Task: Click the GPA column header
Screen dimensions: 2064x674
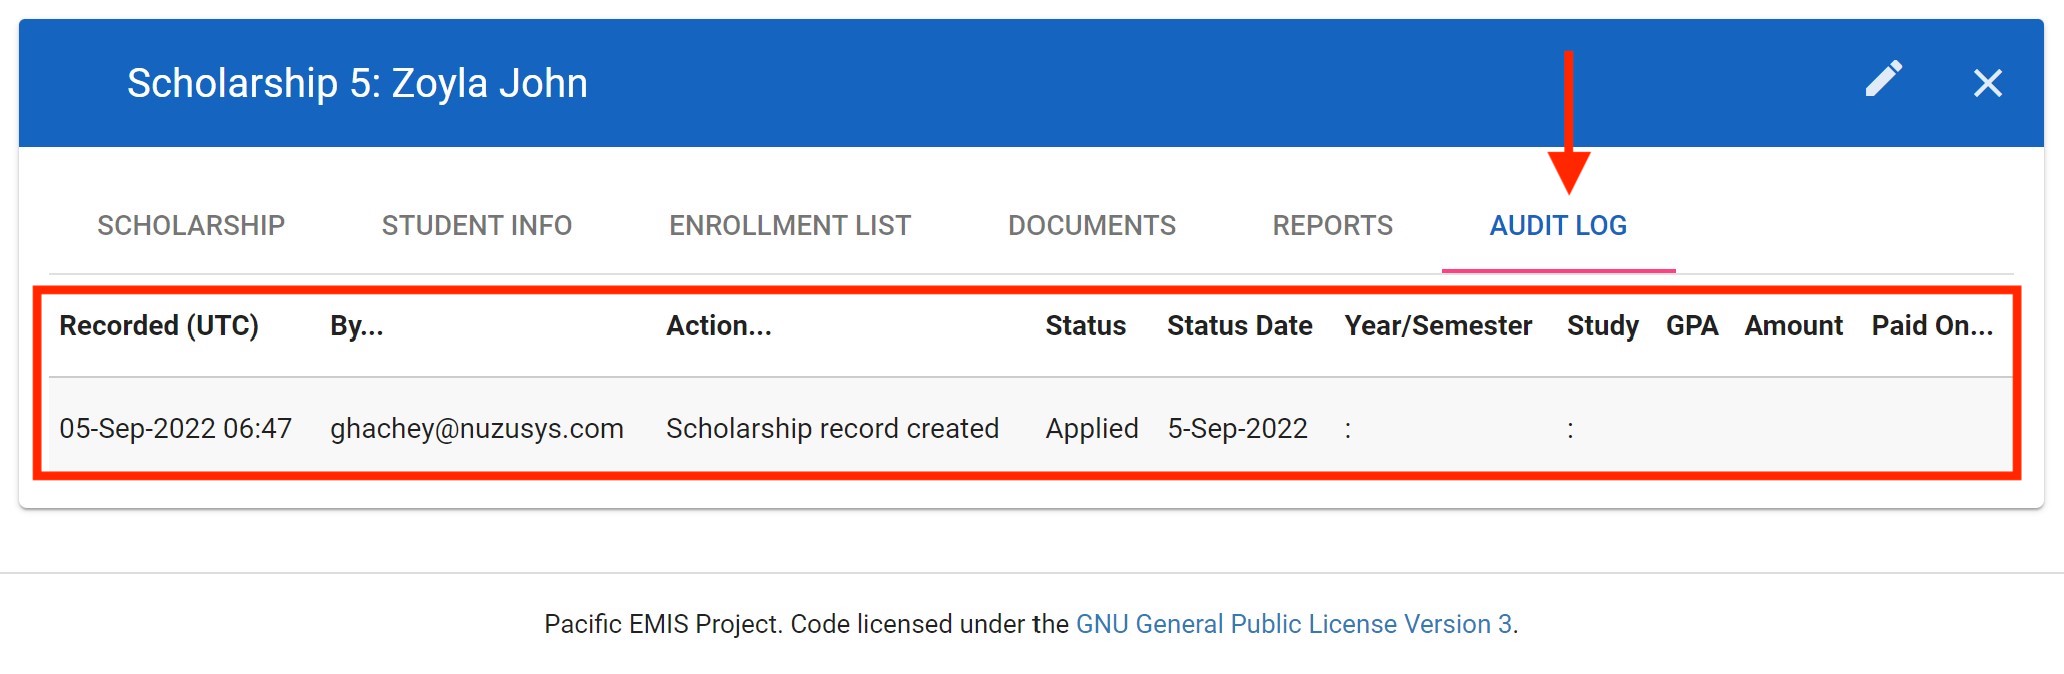Action: (1691, 326)
